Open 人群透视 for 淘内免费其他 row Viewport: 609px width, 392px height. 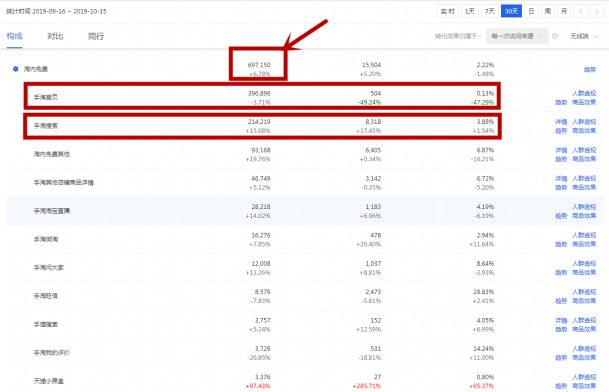click(x=584, y=150)
